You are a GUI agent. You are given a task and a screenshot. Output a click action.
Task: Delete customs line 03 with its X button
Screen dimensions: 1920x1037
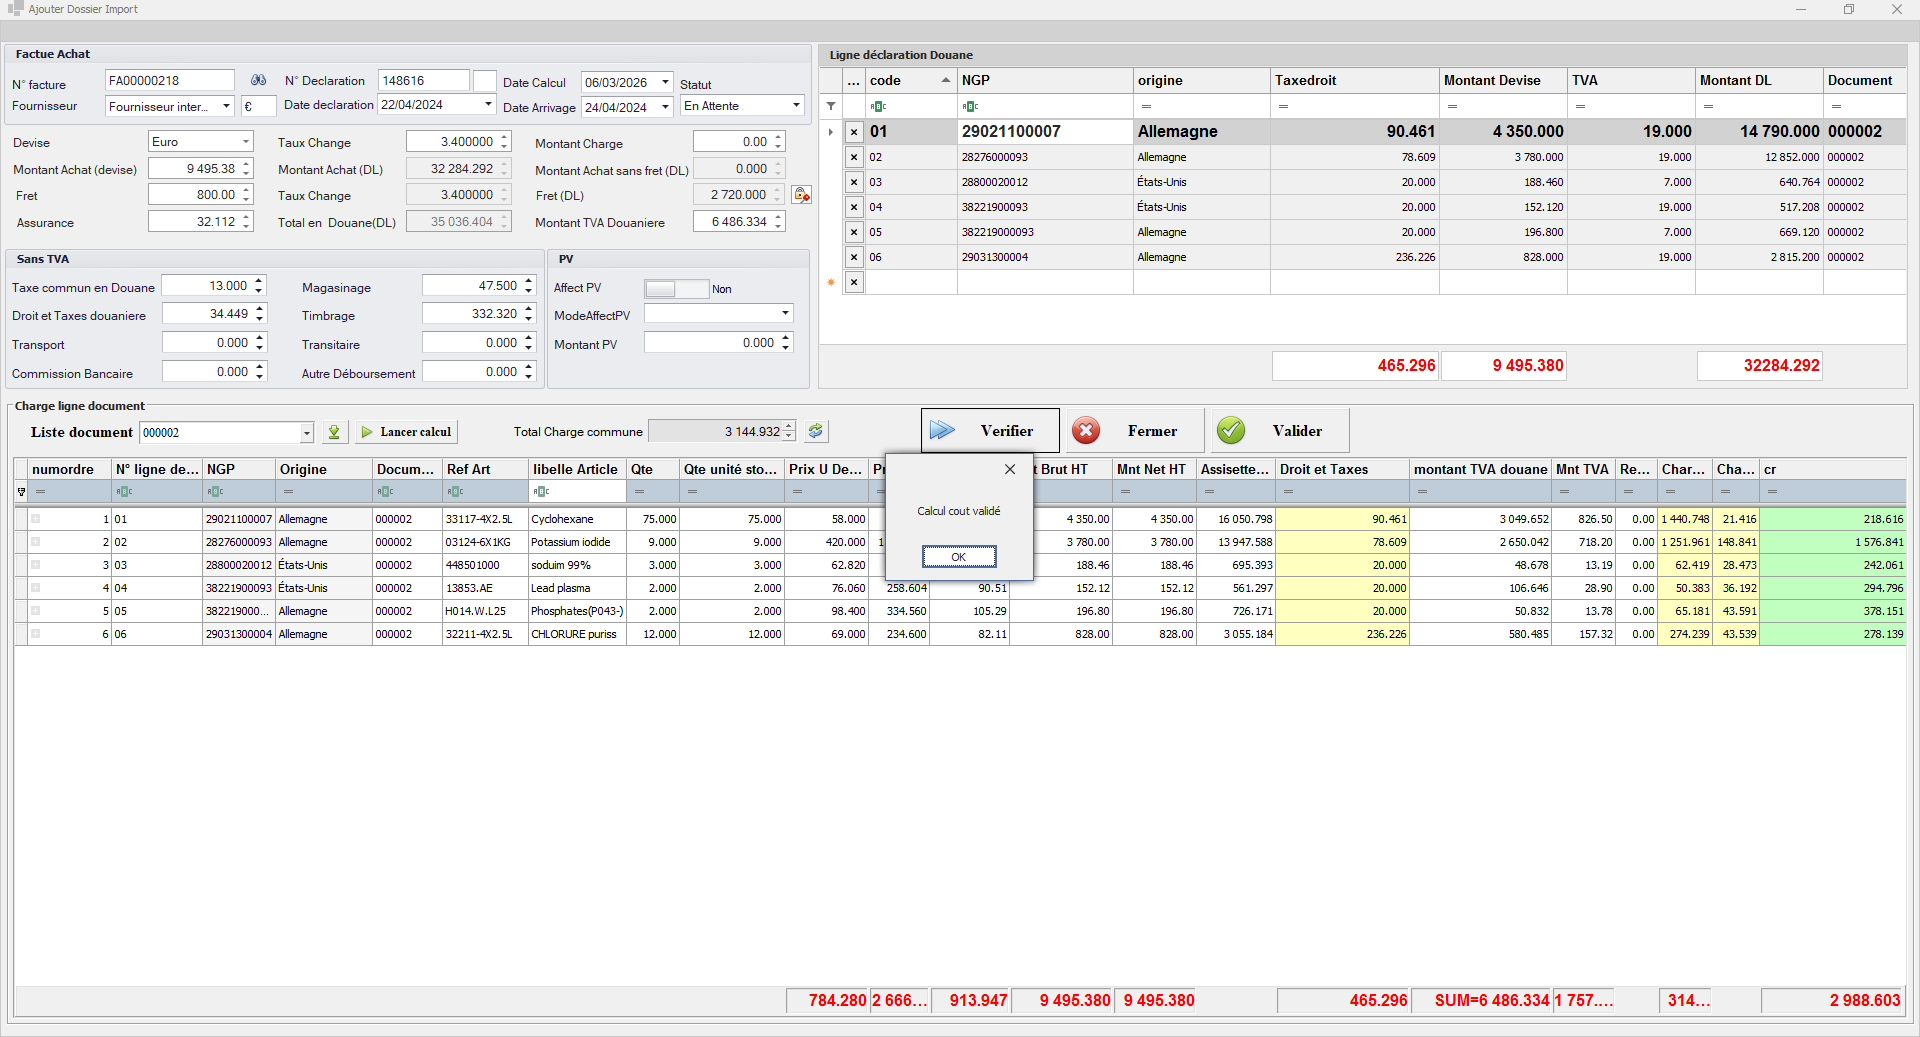pos(854,182)
